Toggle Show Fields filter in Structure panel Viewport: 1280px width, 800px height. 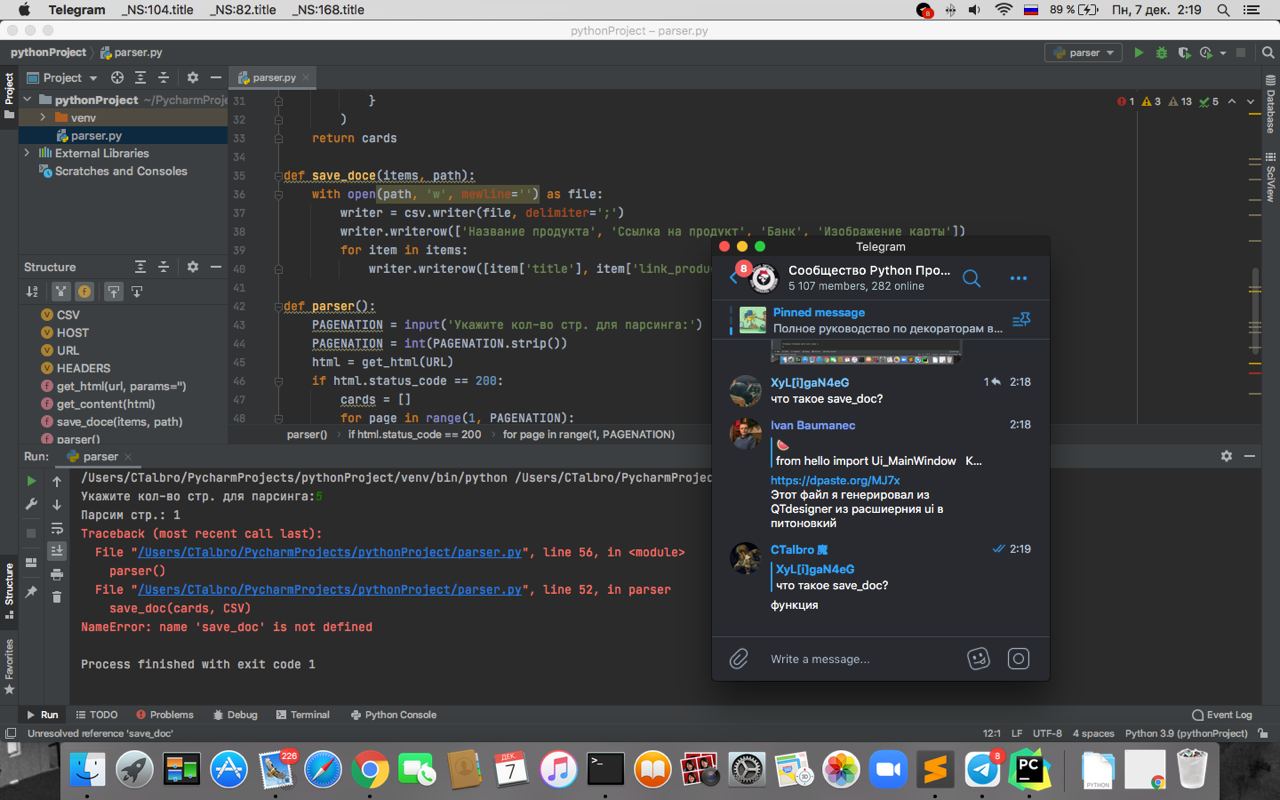pyautogui.click(x=84, y=291)
